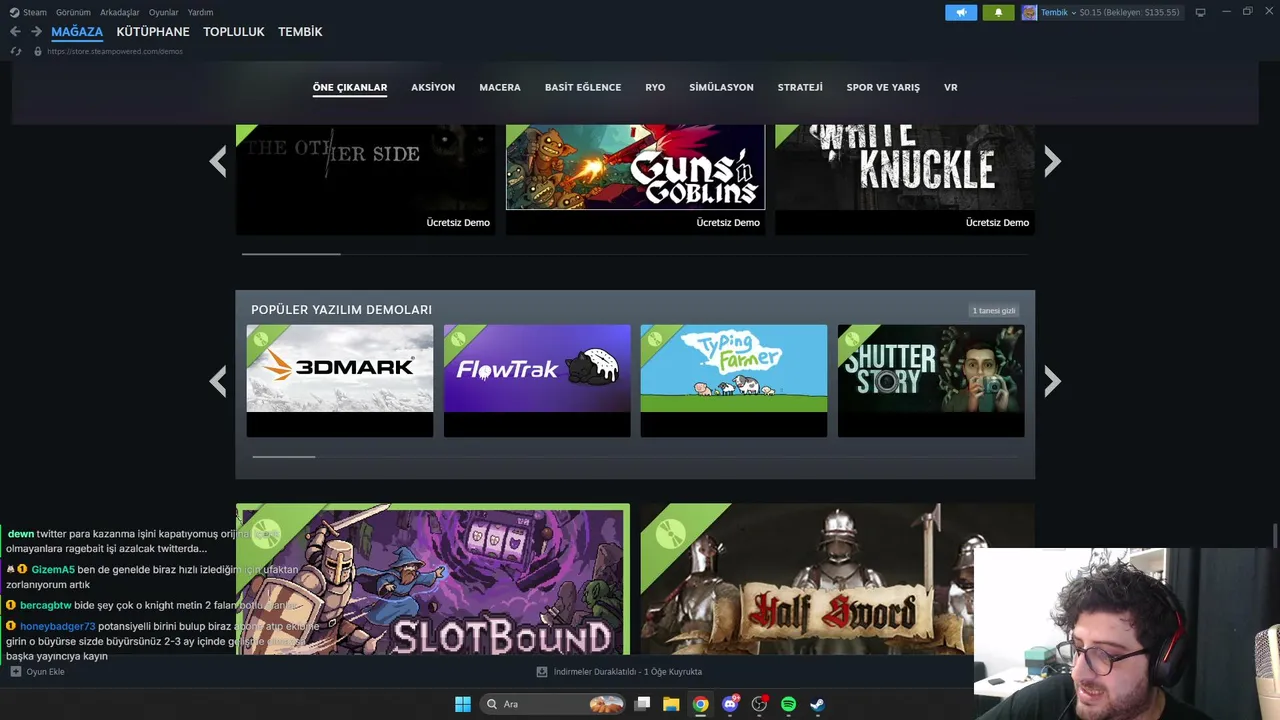Go forward with the Steam forward arrow
Viewport: 1280px width, 720px height.
point(36,32)
